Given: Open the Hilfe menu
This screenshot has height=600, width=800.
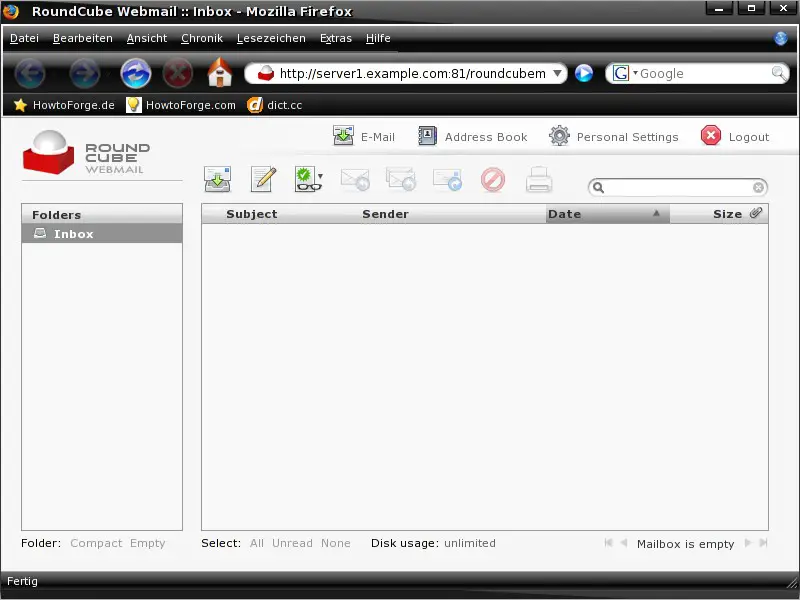Looking at the screenshot, I should [378, 38].
